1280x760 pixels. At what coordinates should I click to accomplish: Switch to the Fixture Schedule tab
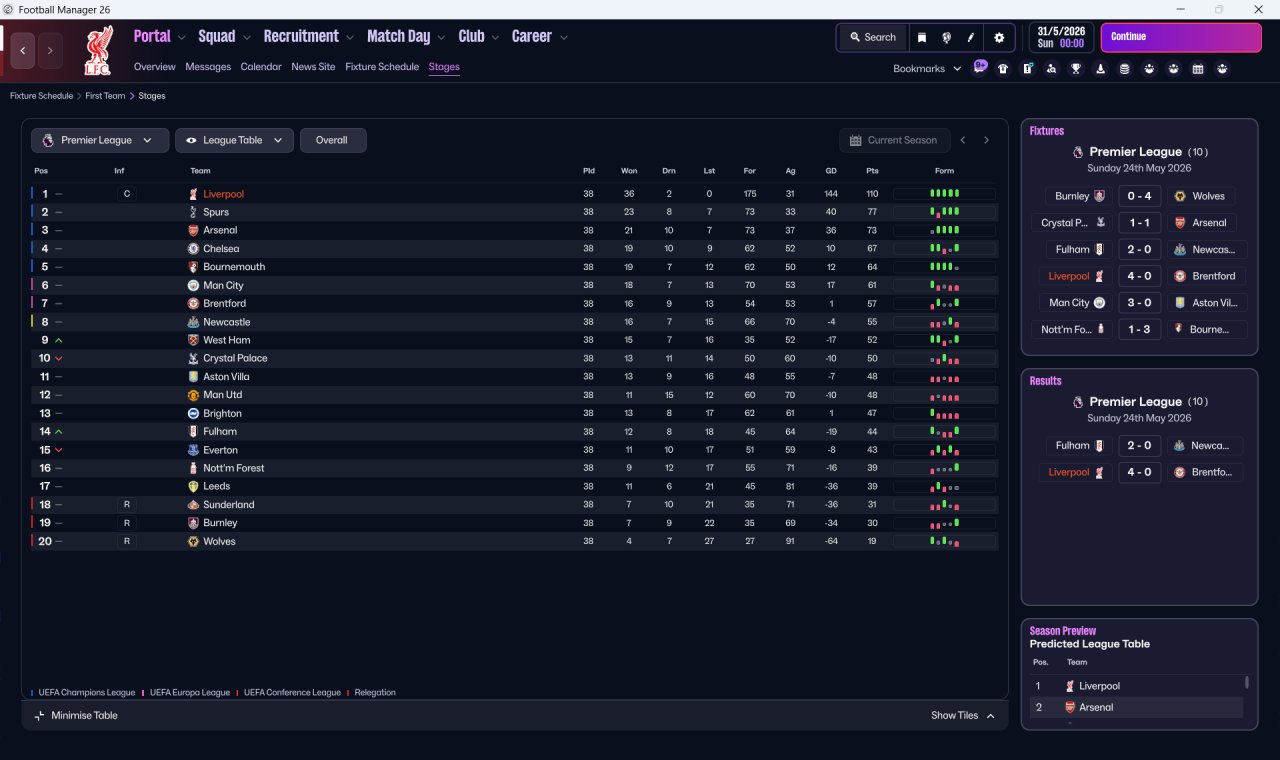(x=382, y=67)
